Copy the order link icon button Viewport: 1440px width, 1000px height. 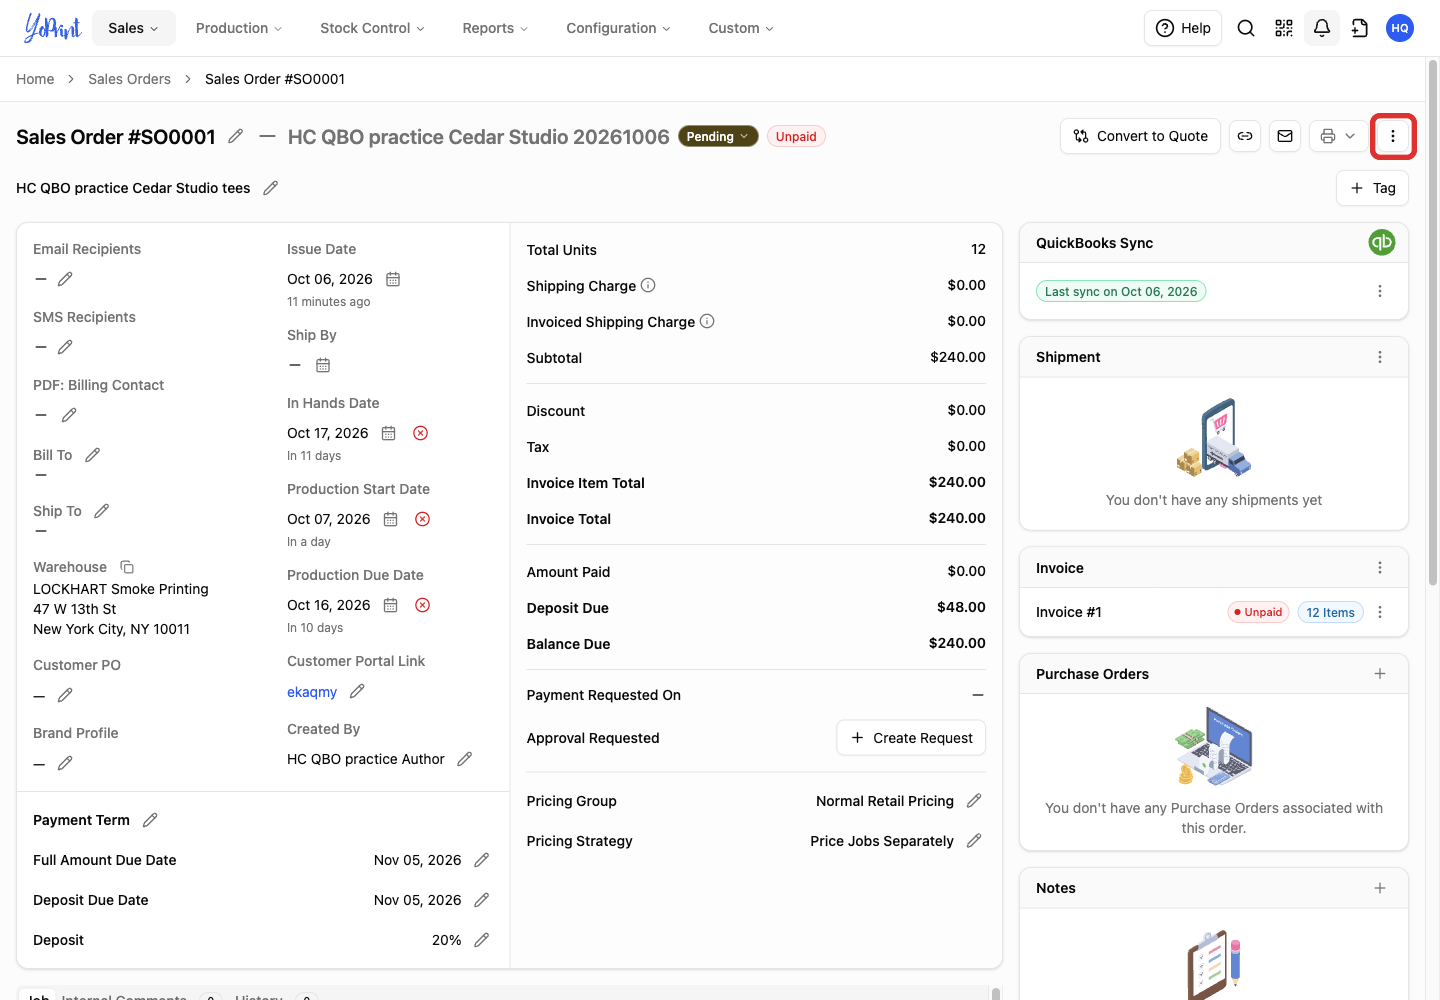pyautogui.click(x=1245, y=136)
